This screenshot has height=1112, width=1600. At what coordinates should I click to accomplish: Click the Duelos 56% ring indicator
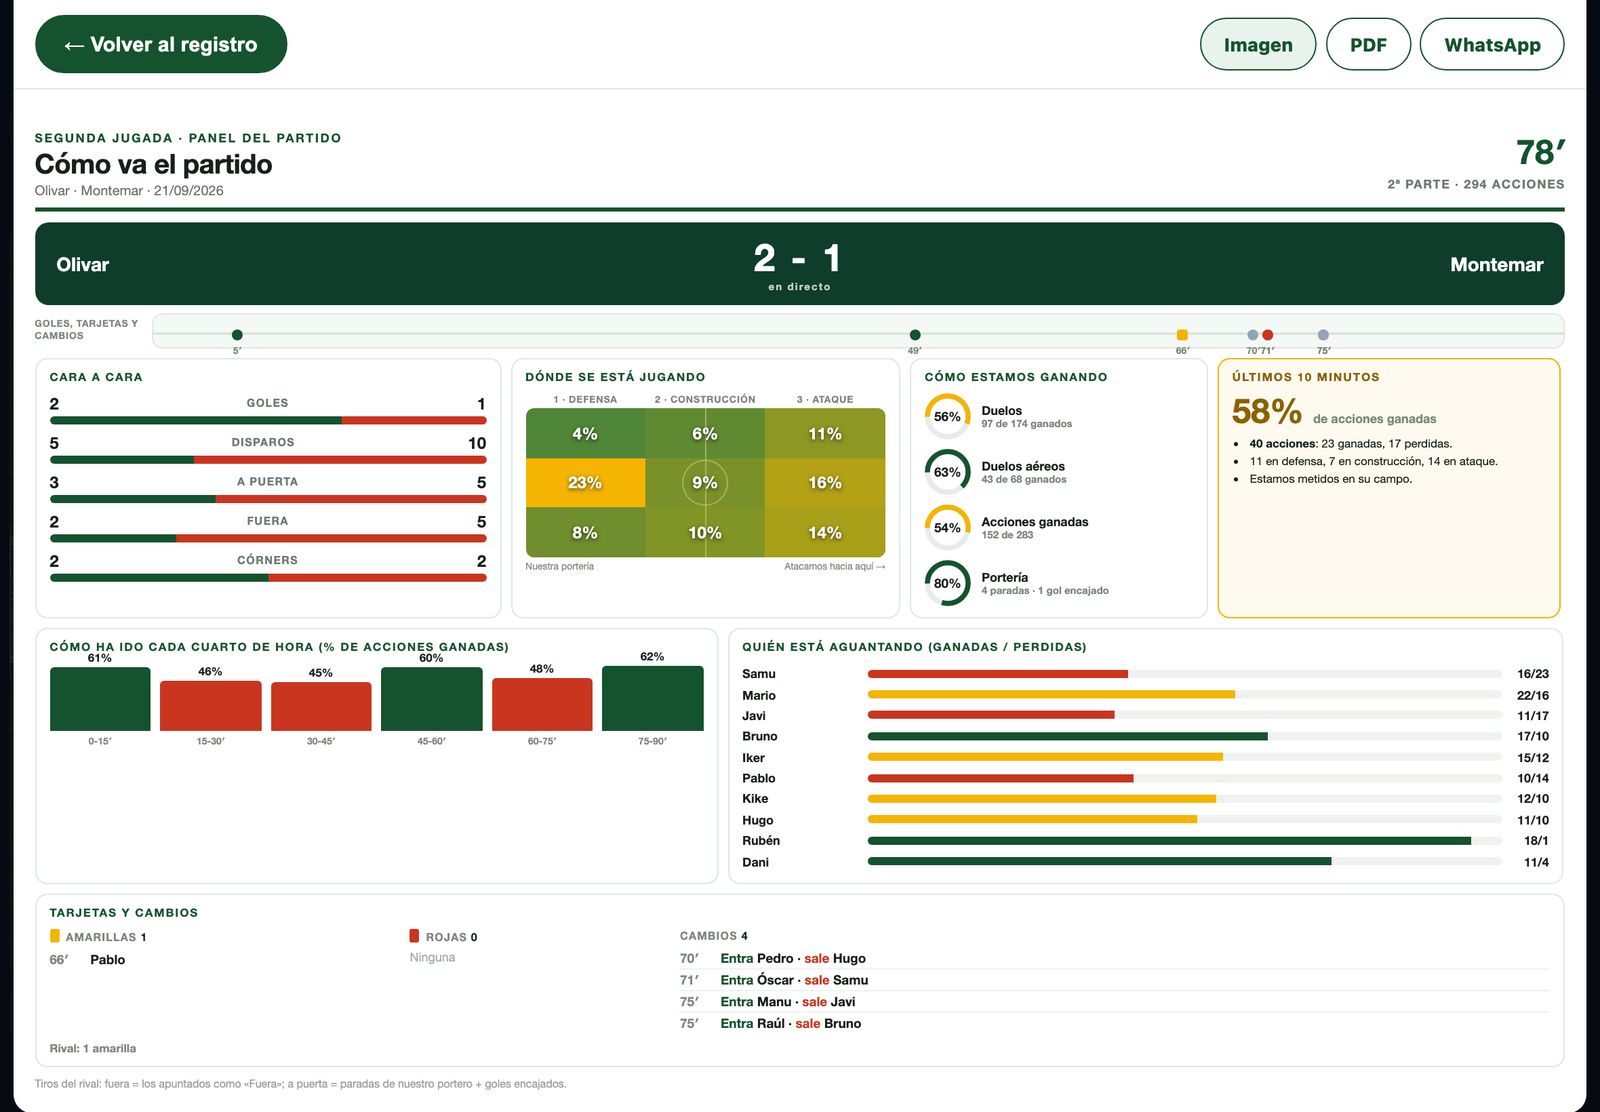(x=947, y=417)
